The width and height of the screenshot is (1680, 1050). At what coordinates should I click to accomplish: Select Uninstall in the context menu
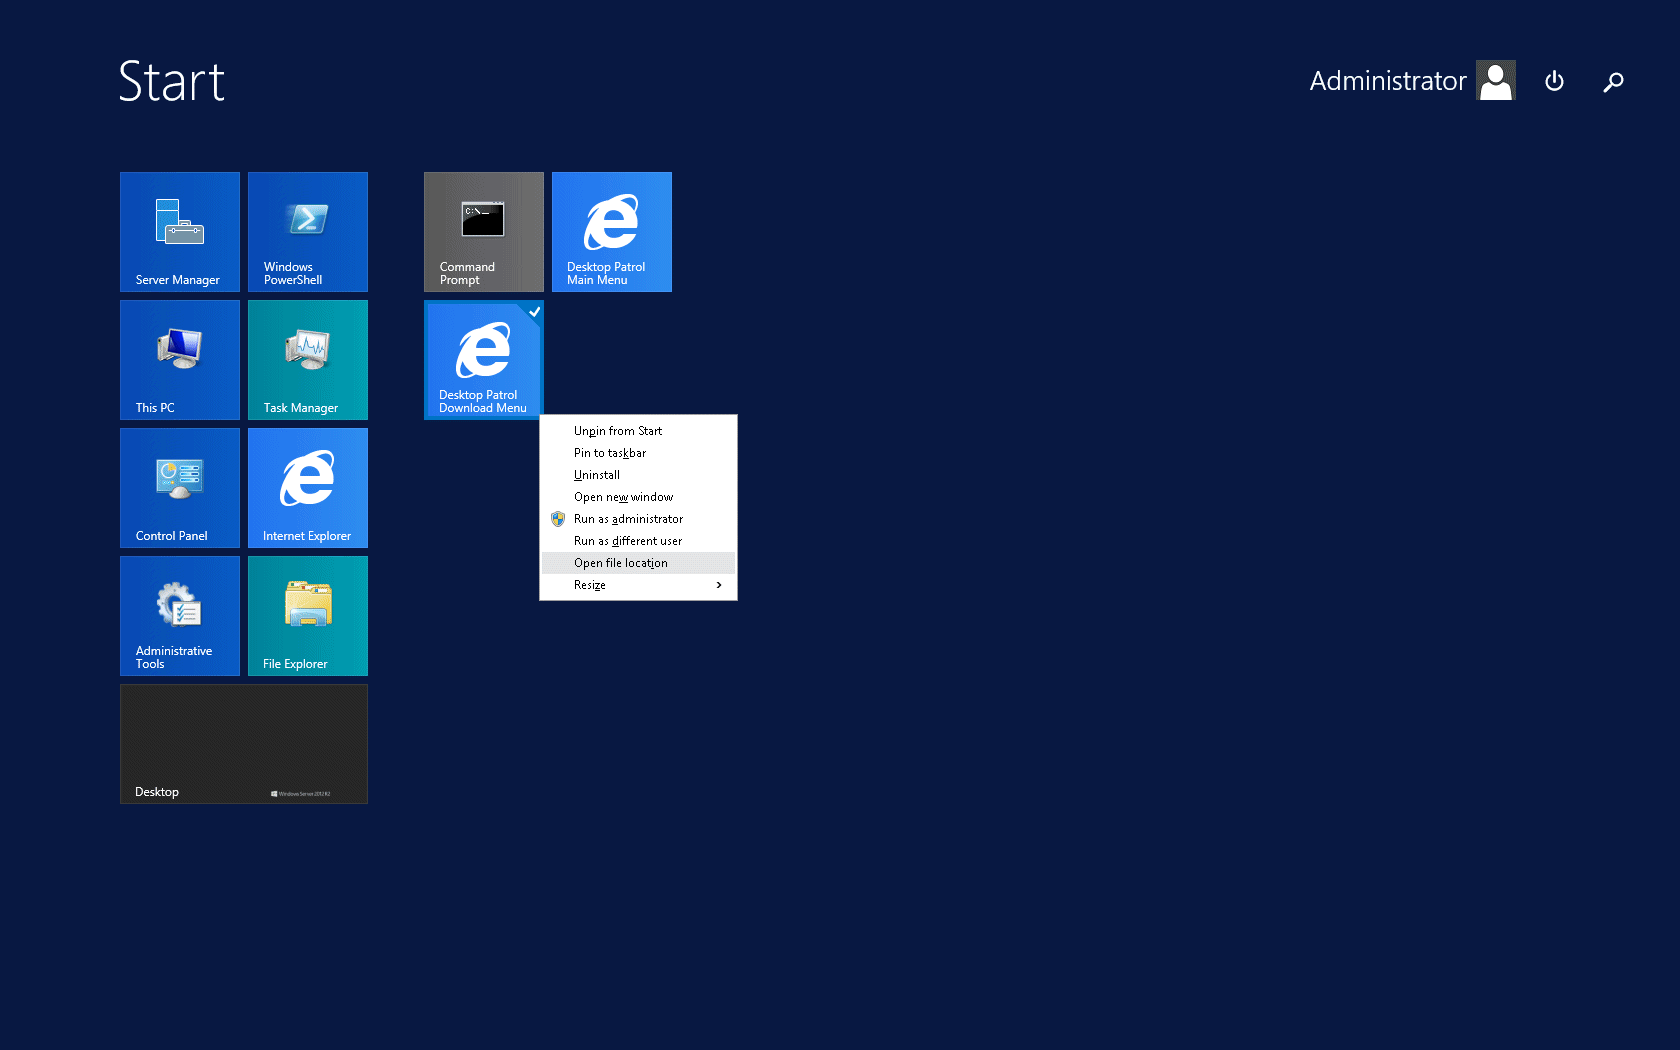(638, 475)
